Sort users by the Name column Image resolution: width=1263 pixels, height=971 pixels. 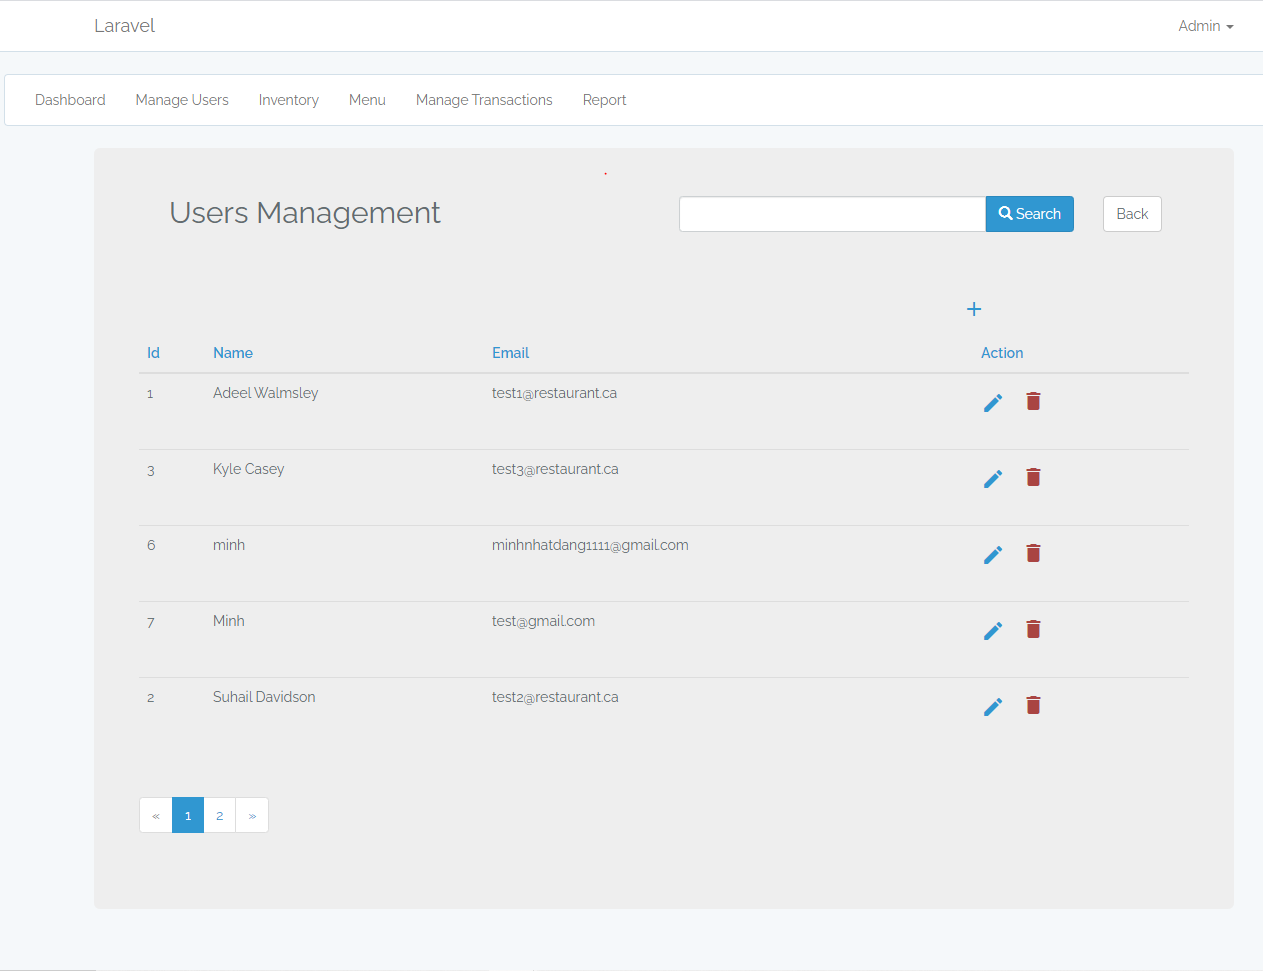pos(233,353)
